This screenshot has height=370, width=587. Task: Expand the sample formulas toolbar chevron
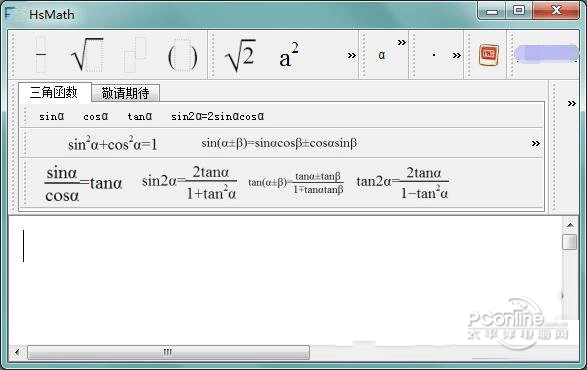click(x=351, y=56)
